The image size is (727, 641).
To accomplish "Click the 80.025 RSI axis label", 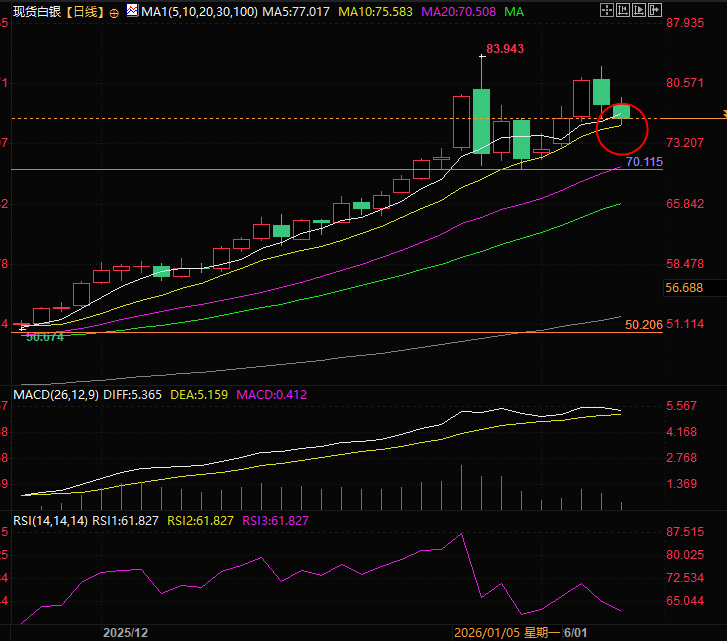I will (x=685, y=555).
